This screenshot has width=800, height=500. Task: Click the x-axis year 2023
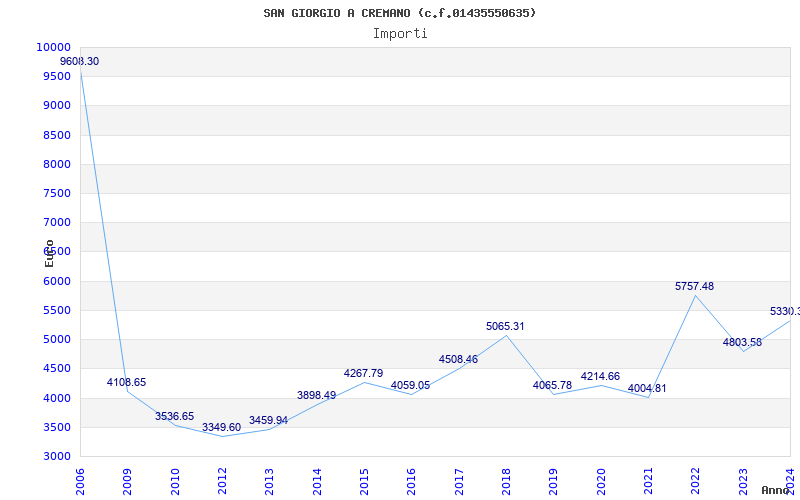[743, 482]
